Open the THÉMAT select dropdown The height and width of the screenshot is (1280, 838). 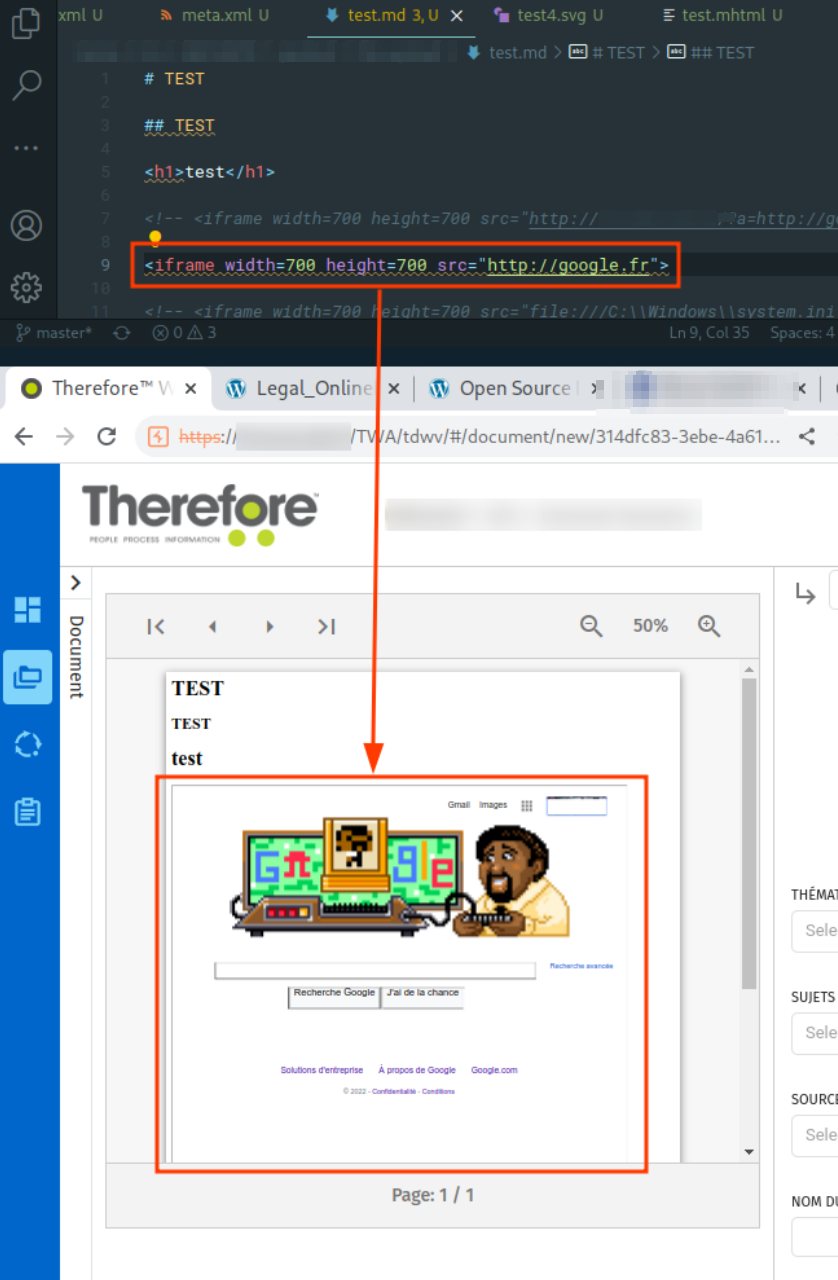point(815,930)
